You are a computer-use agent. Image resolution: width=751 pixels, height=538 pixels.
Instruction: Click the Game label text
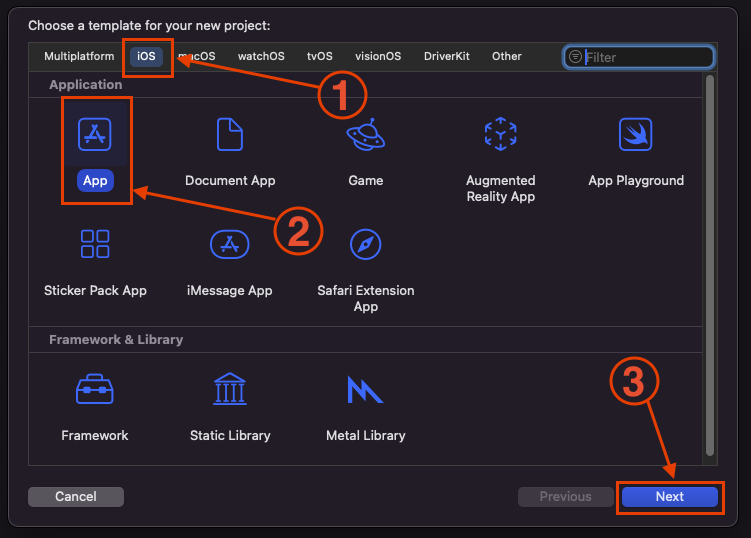point(366,181)
